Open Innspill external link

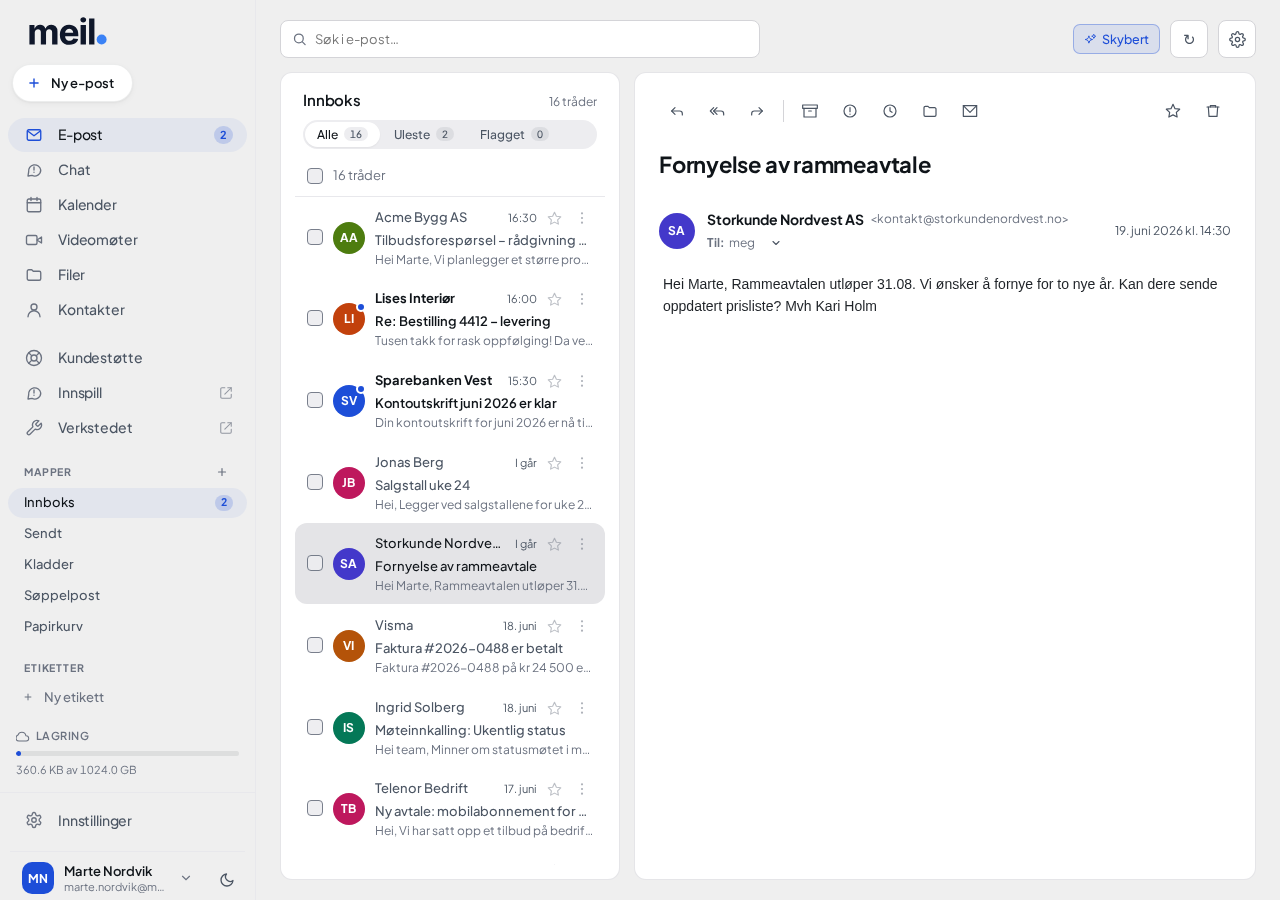tap(128, 393)
